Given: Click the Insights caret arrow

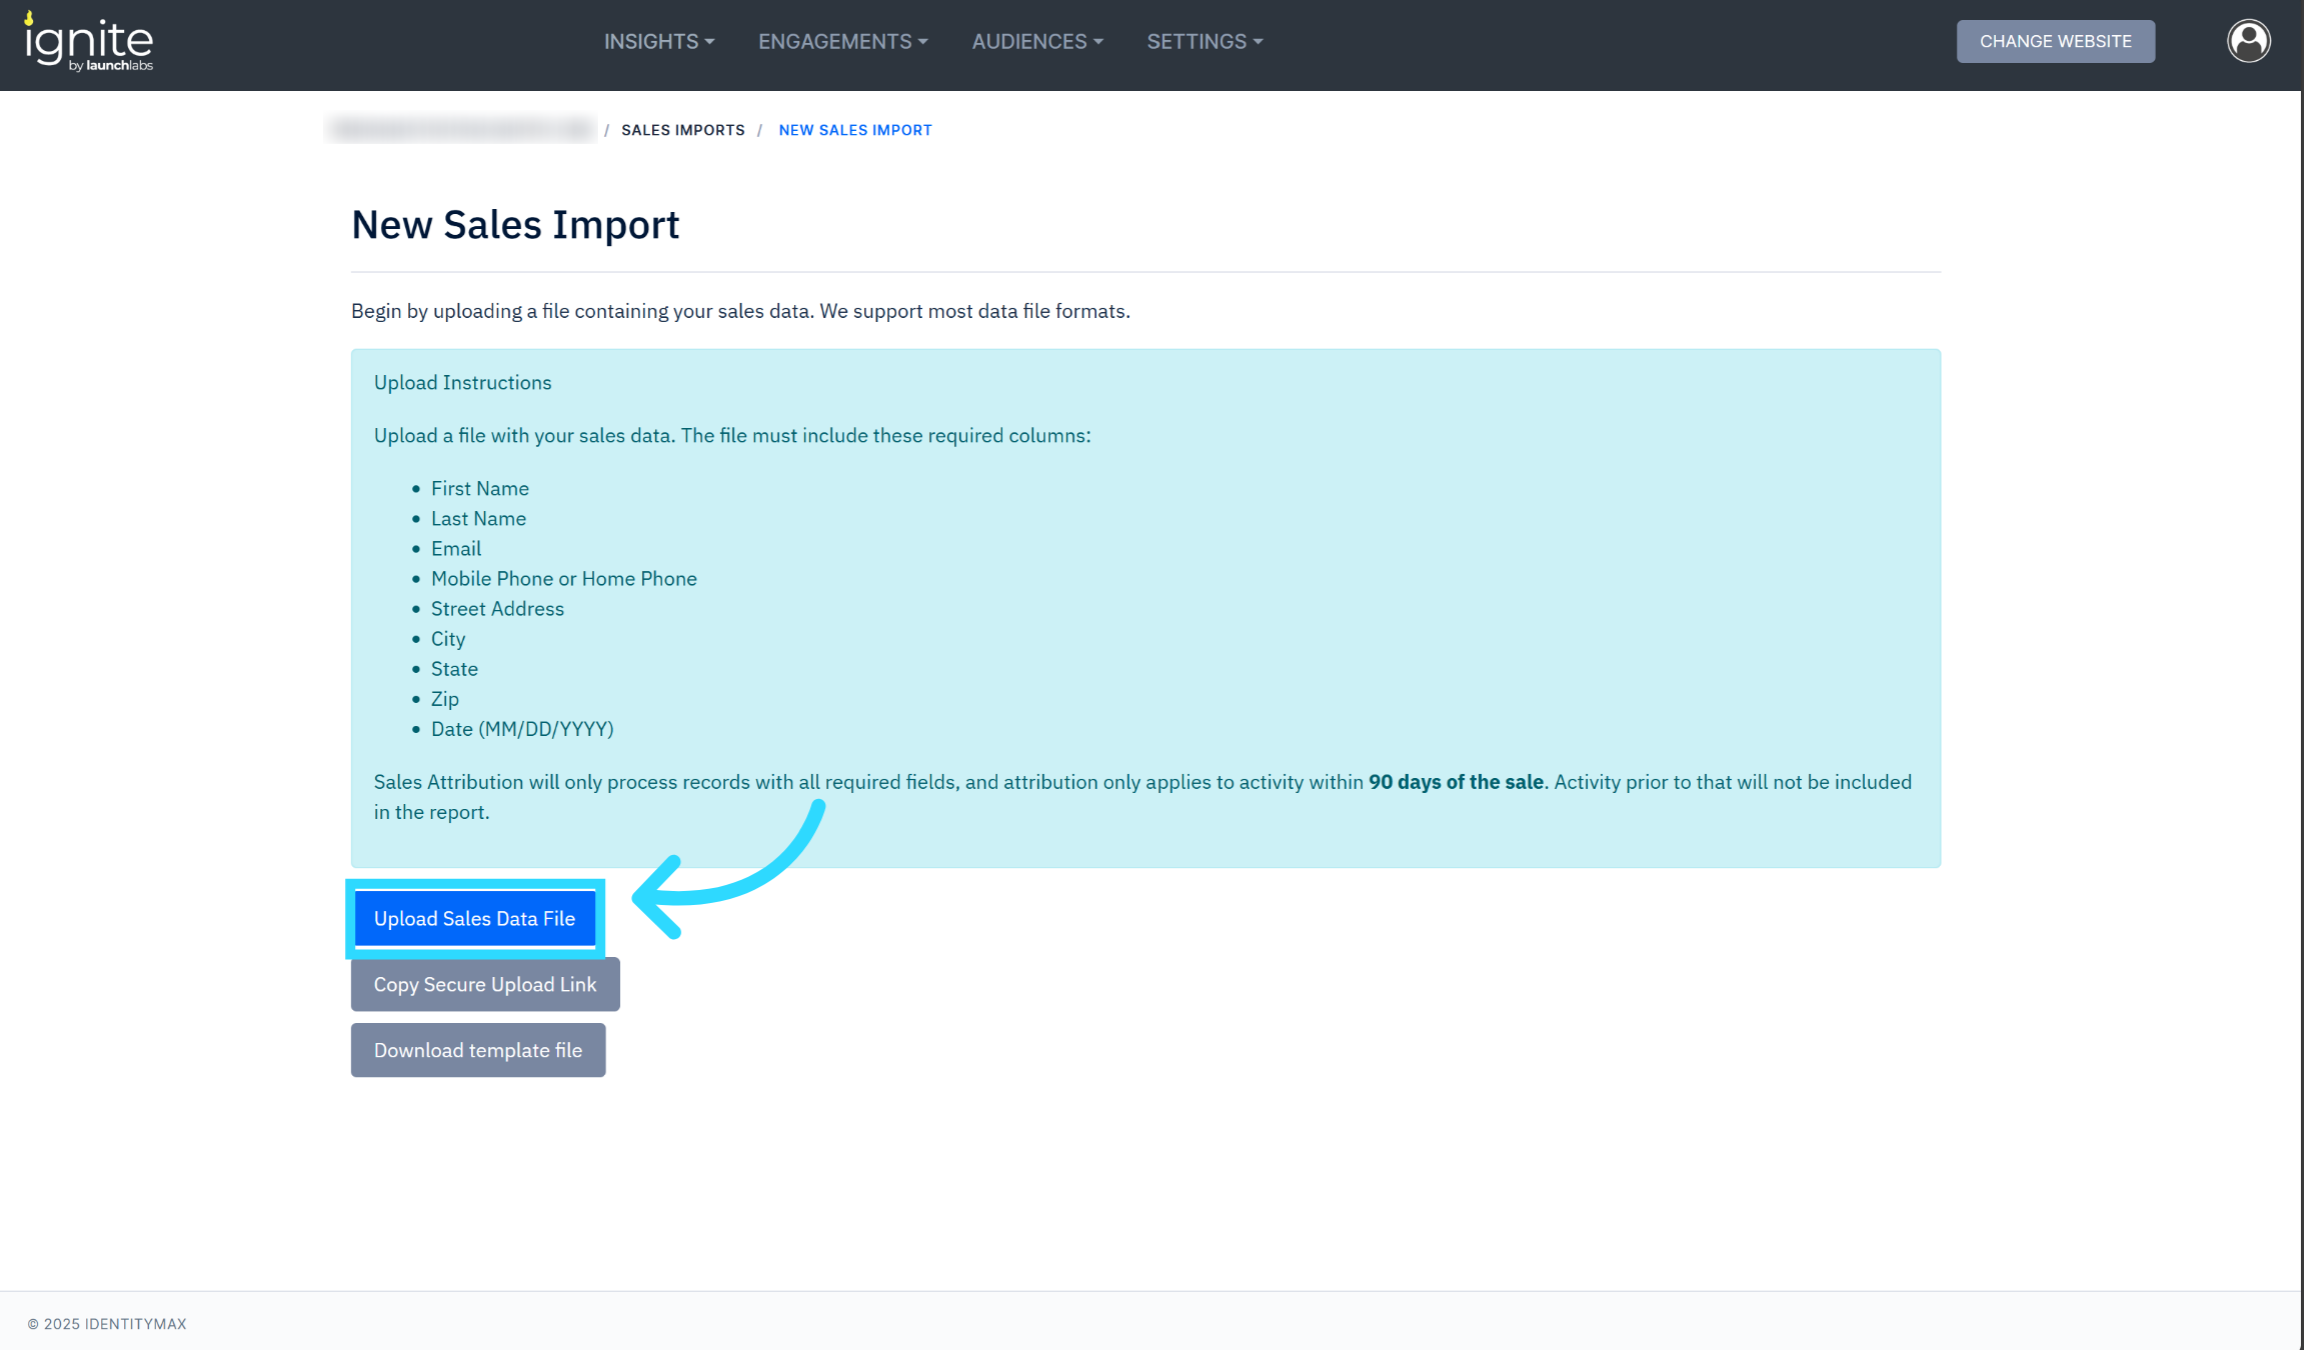Looking at the screenshot, I should [x=710, y=42].
